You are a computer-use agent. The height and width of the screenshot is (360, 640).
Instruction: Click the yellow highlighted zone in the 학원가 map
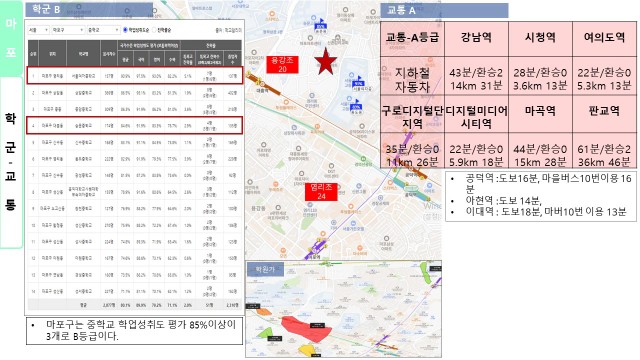pos(306,350)
